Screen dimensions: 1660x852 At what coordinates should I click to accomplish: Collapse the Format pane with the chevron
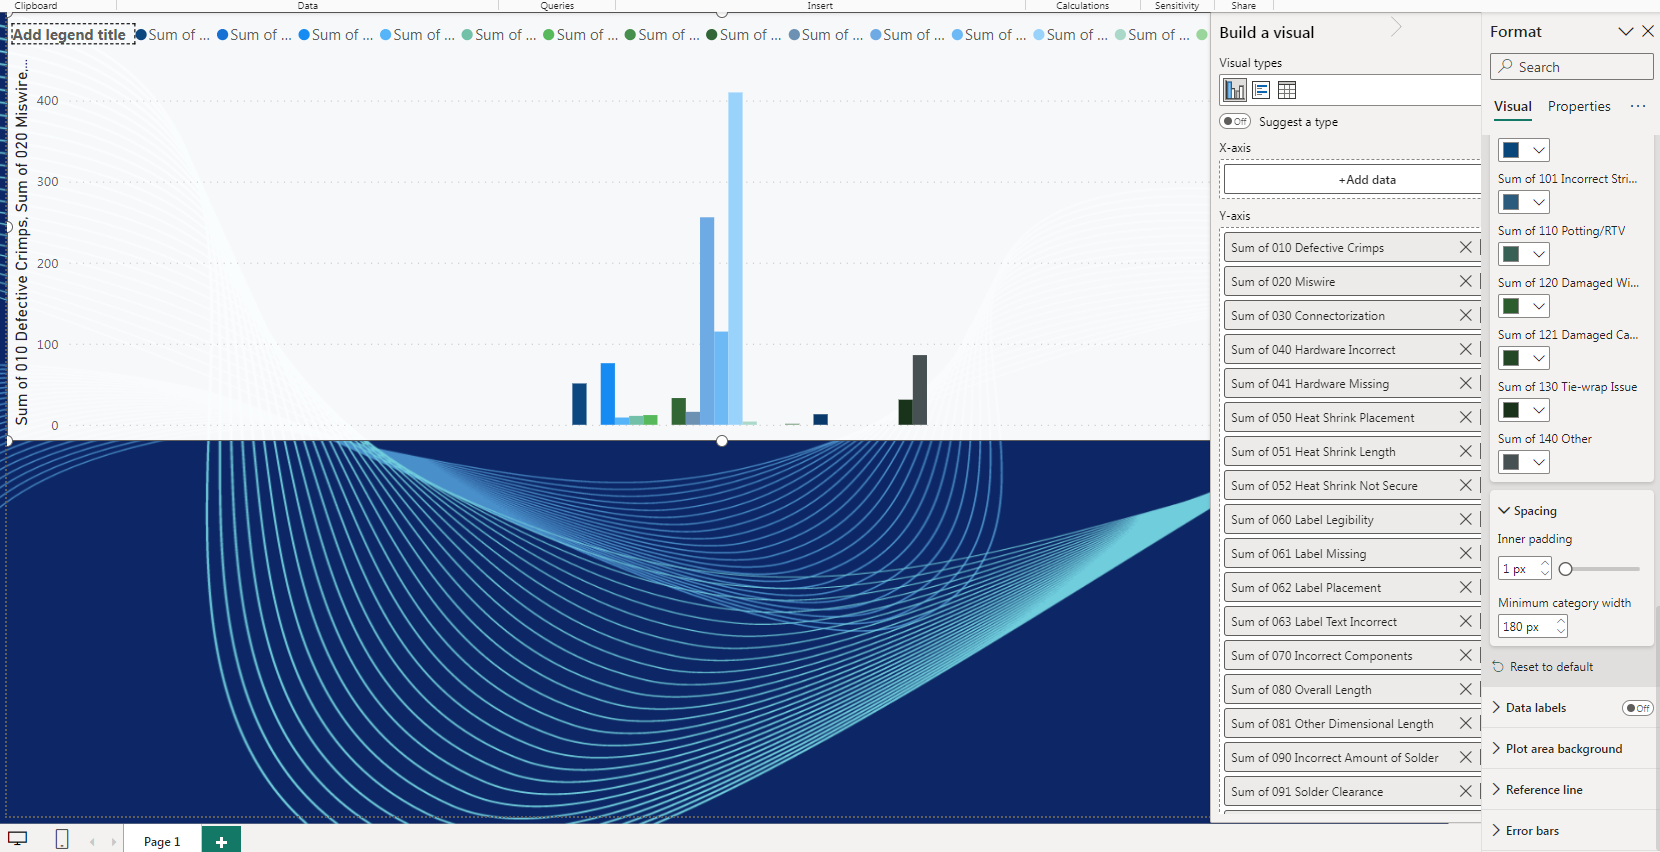(x=1626, y=32)
